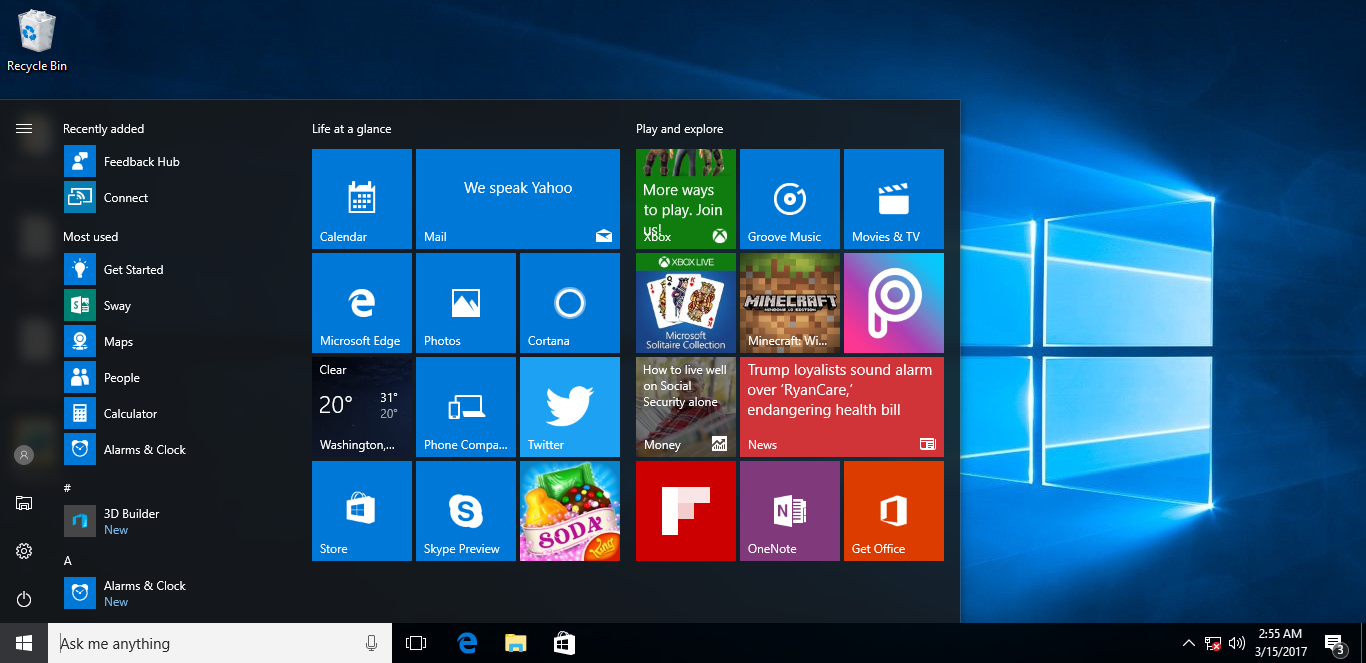Open the Xbox tile

[686, 199]
